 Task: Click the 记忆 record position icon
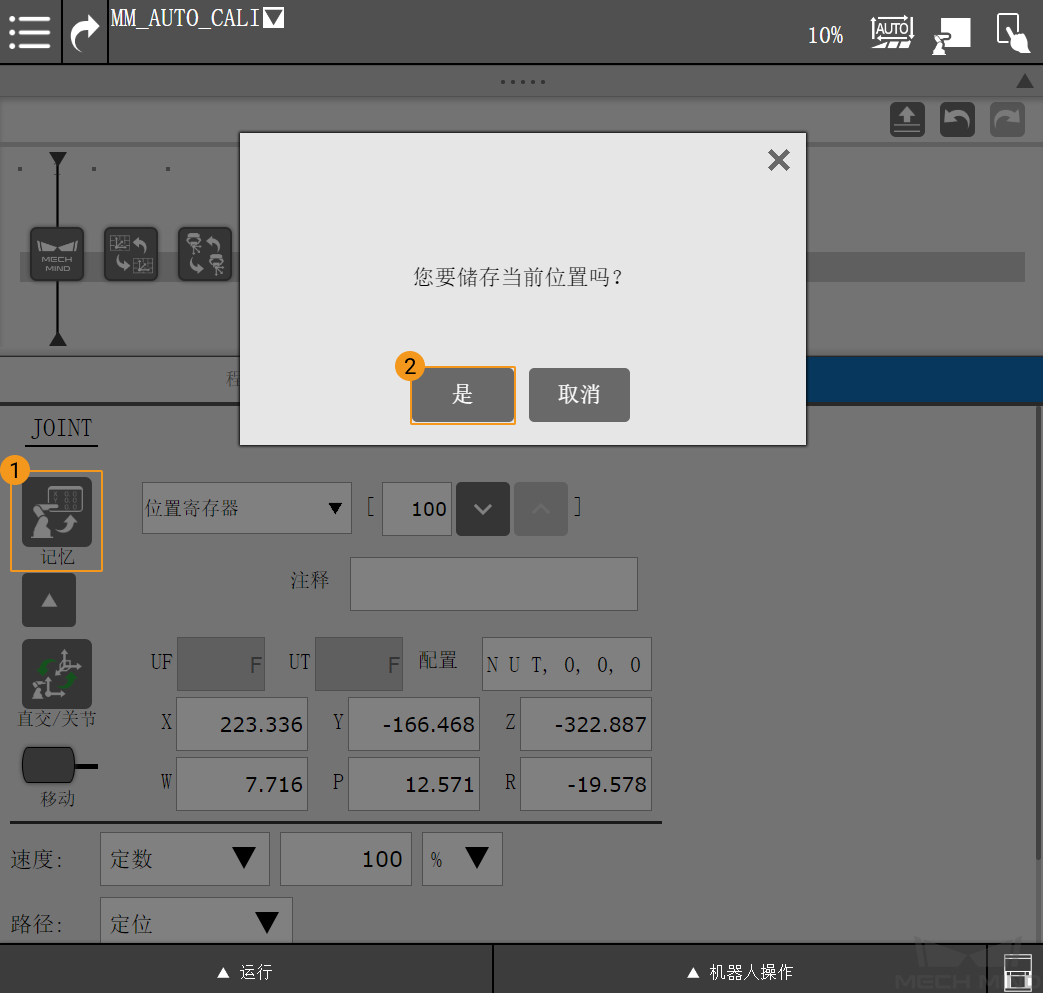(57, 513)
